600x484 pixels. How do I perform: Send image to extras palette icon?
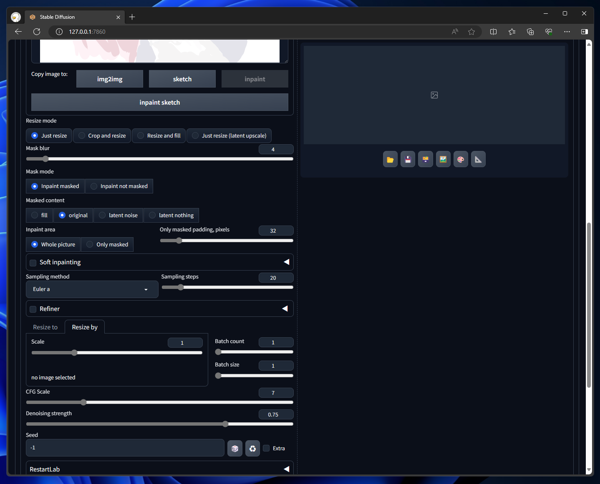pos(461,160)
